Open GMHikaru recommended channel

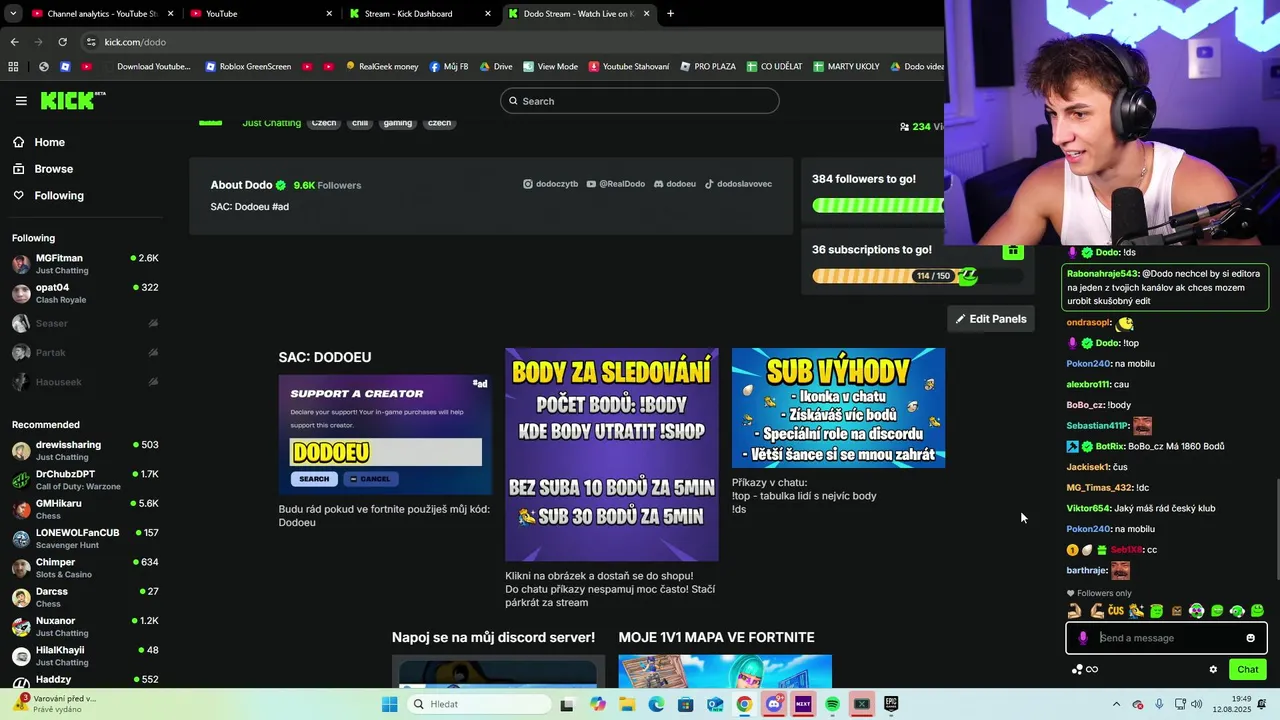tap(85, 509)
